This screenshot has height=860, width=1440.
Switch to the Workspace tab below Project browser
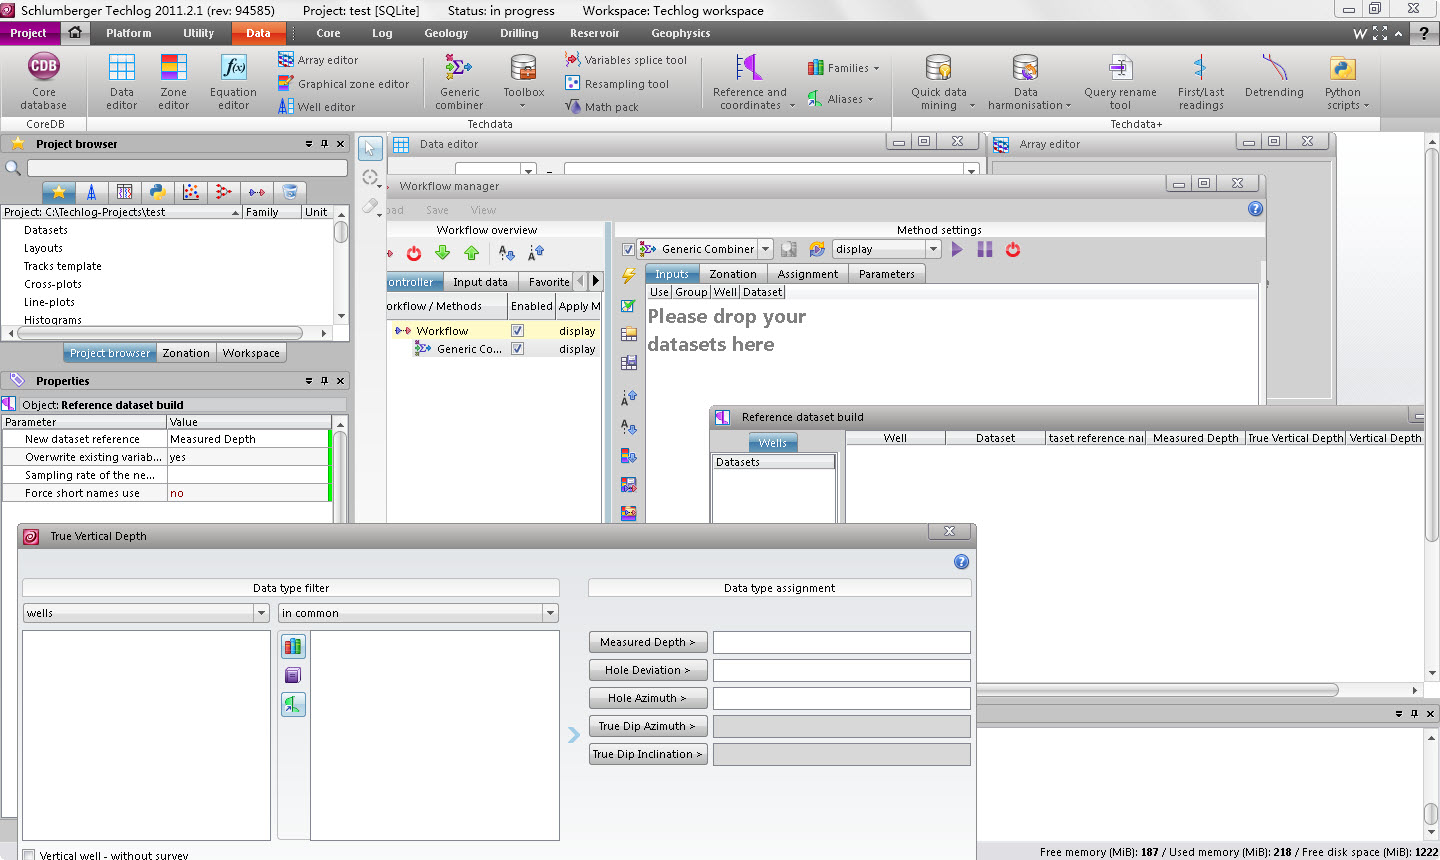pyautogui.click(x=251, y=353)
